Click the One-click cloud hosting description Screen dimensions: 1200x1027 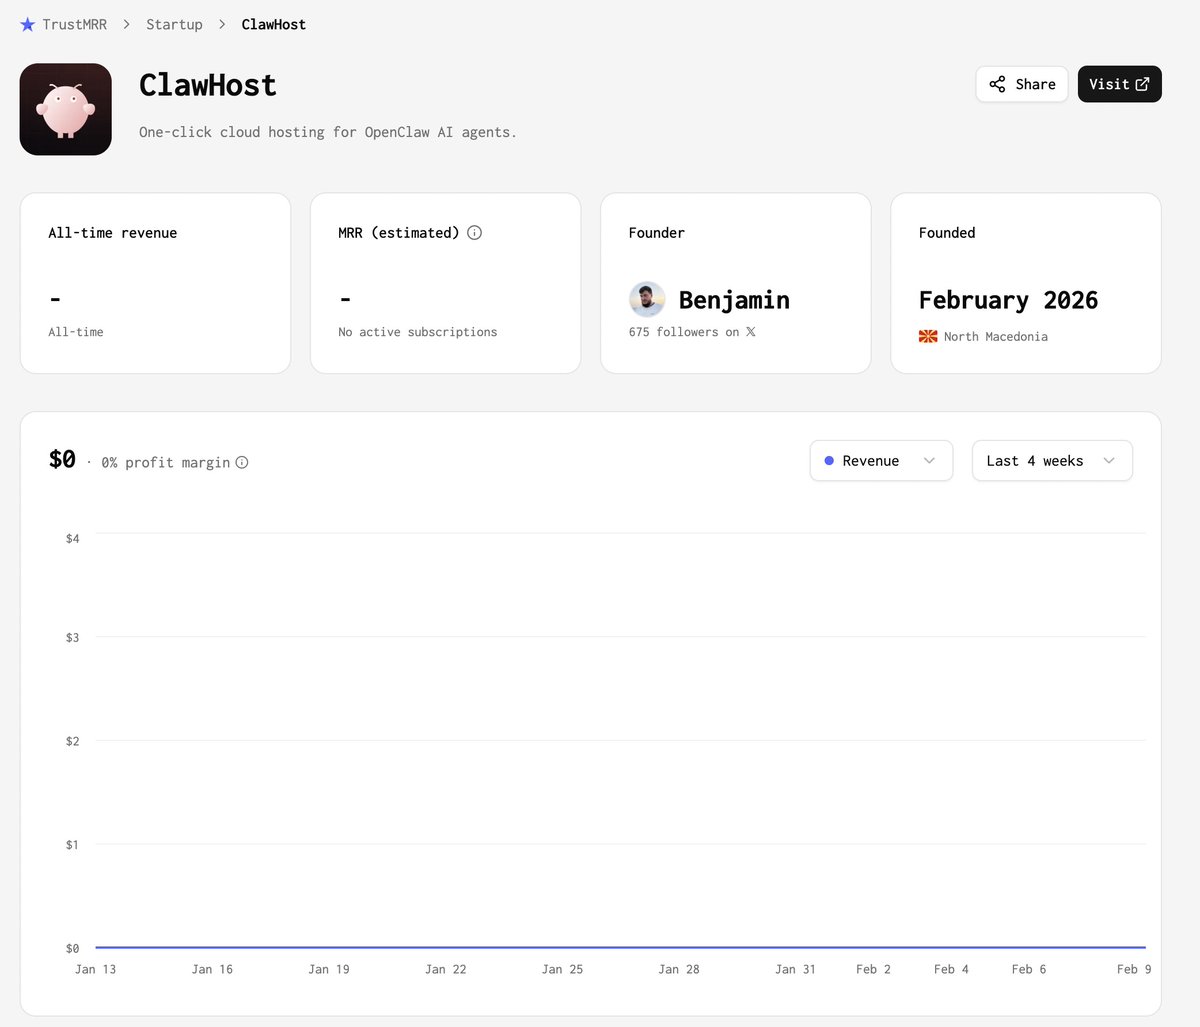coord(328,132)
